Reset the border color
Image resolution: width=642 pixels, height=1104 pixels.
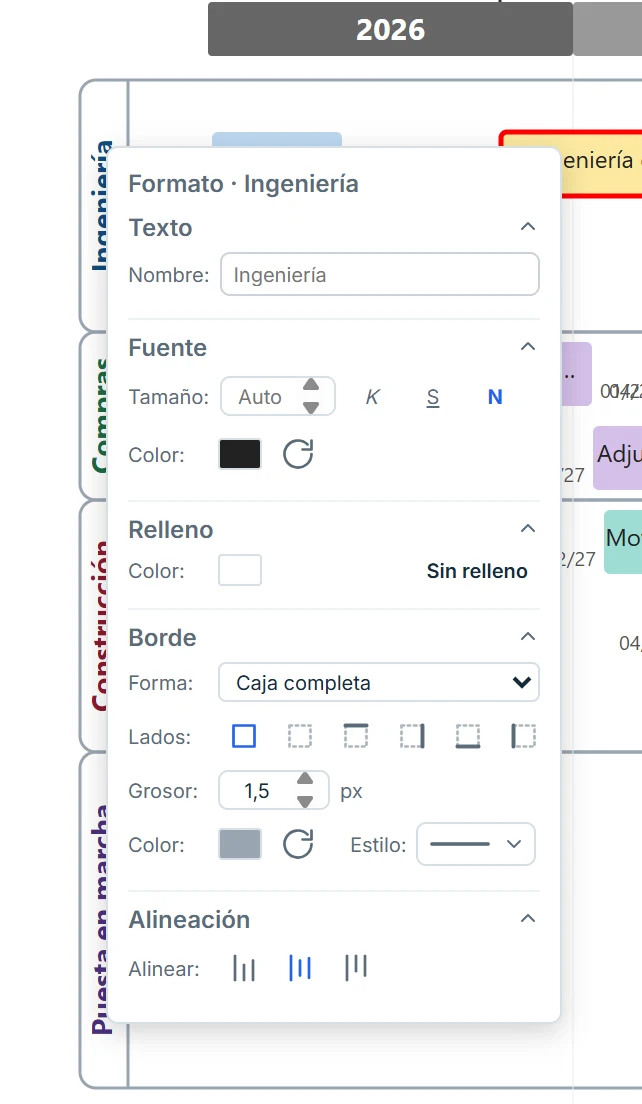pos(298,843)
